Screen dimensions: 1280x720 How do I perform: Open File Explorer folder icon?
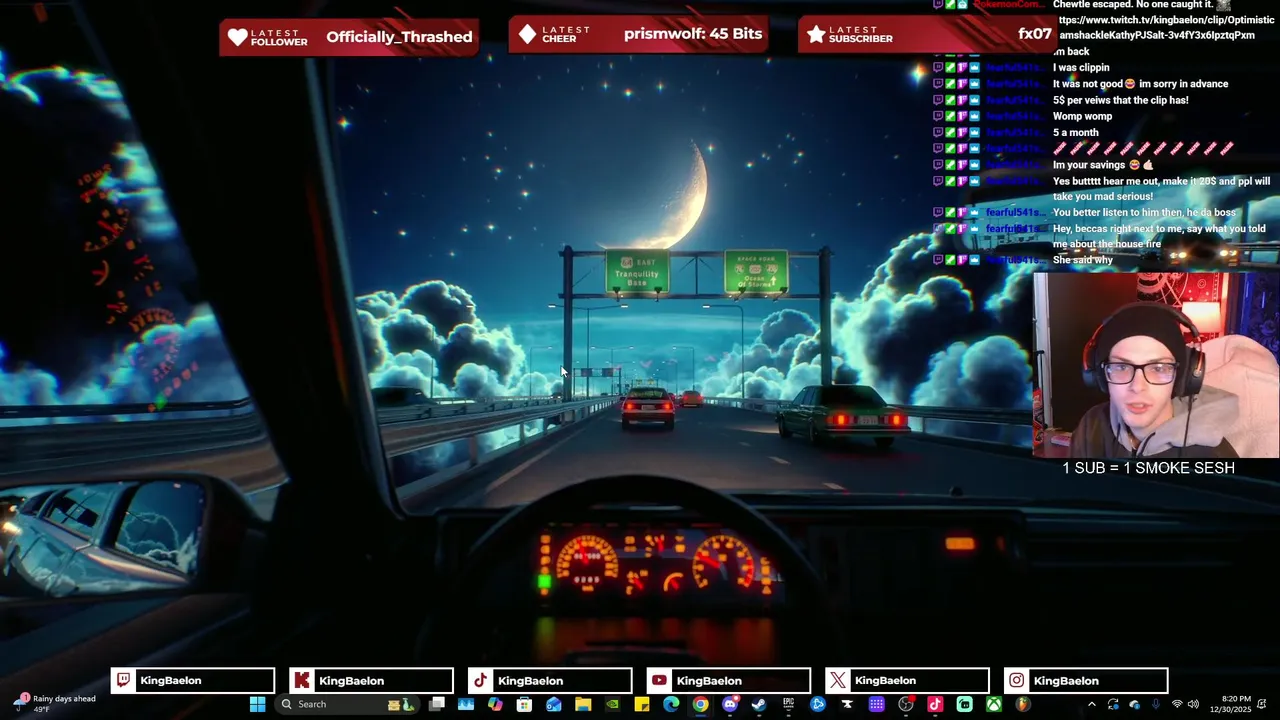(582, 704)
